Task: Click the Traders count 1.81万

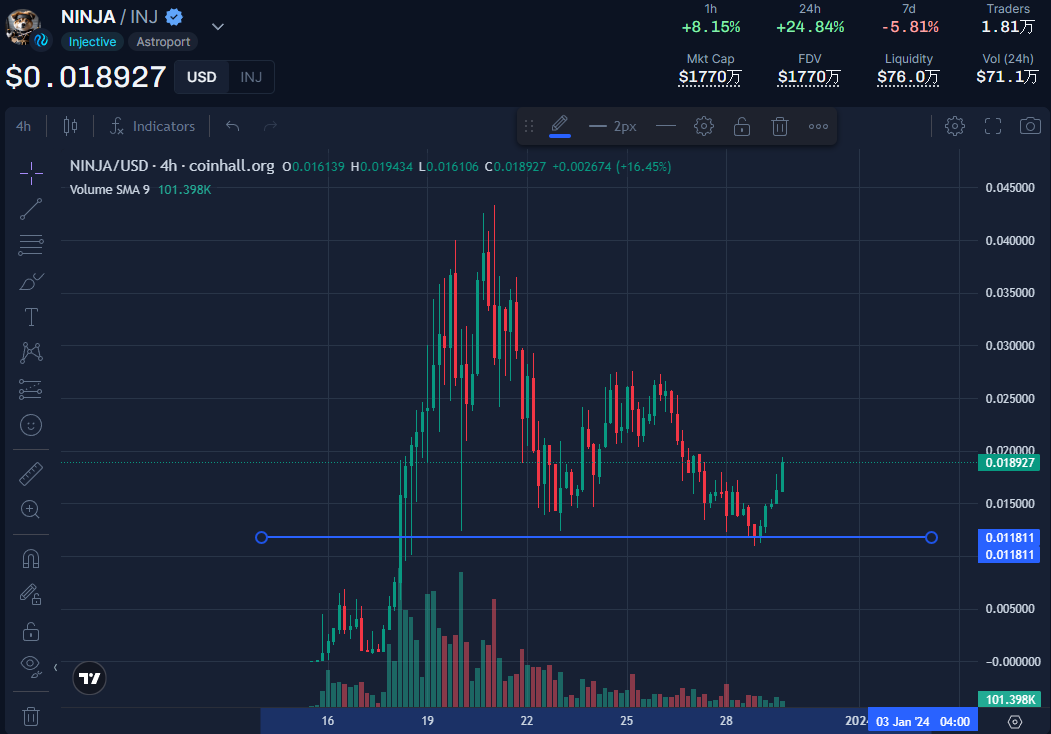Action: coord(1007,27)
